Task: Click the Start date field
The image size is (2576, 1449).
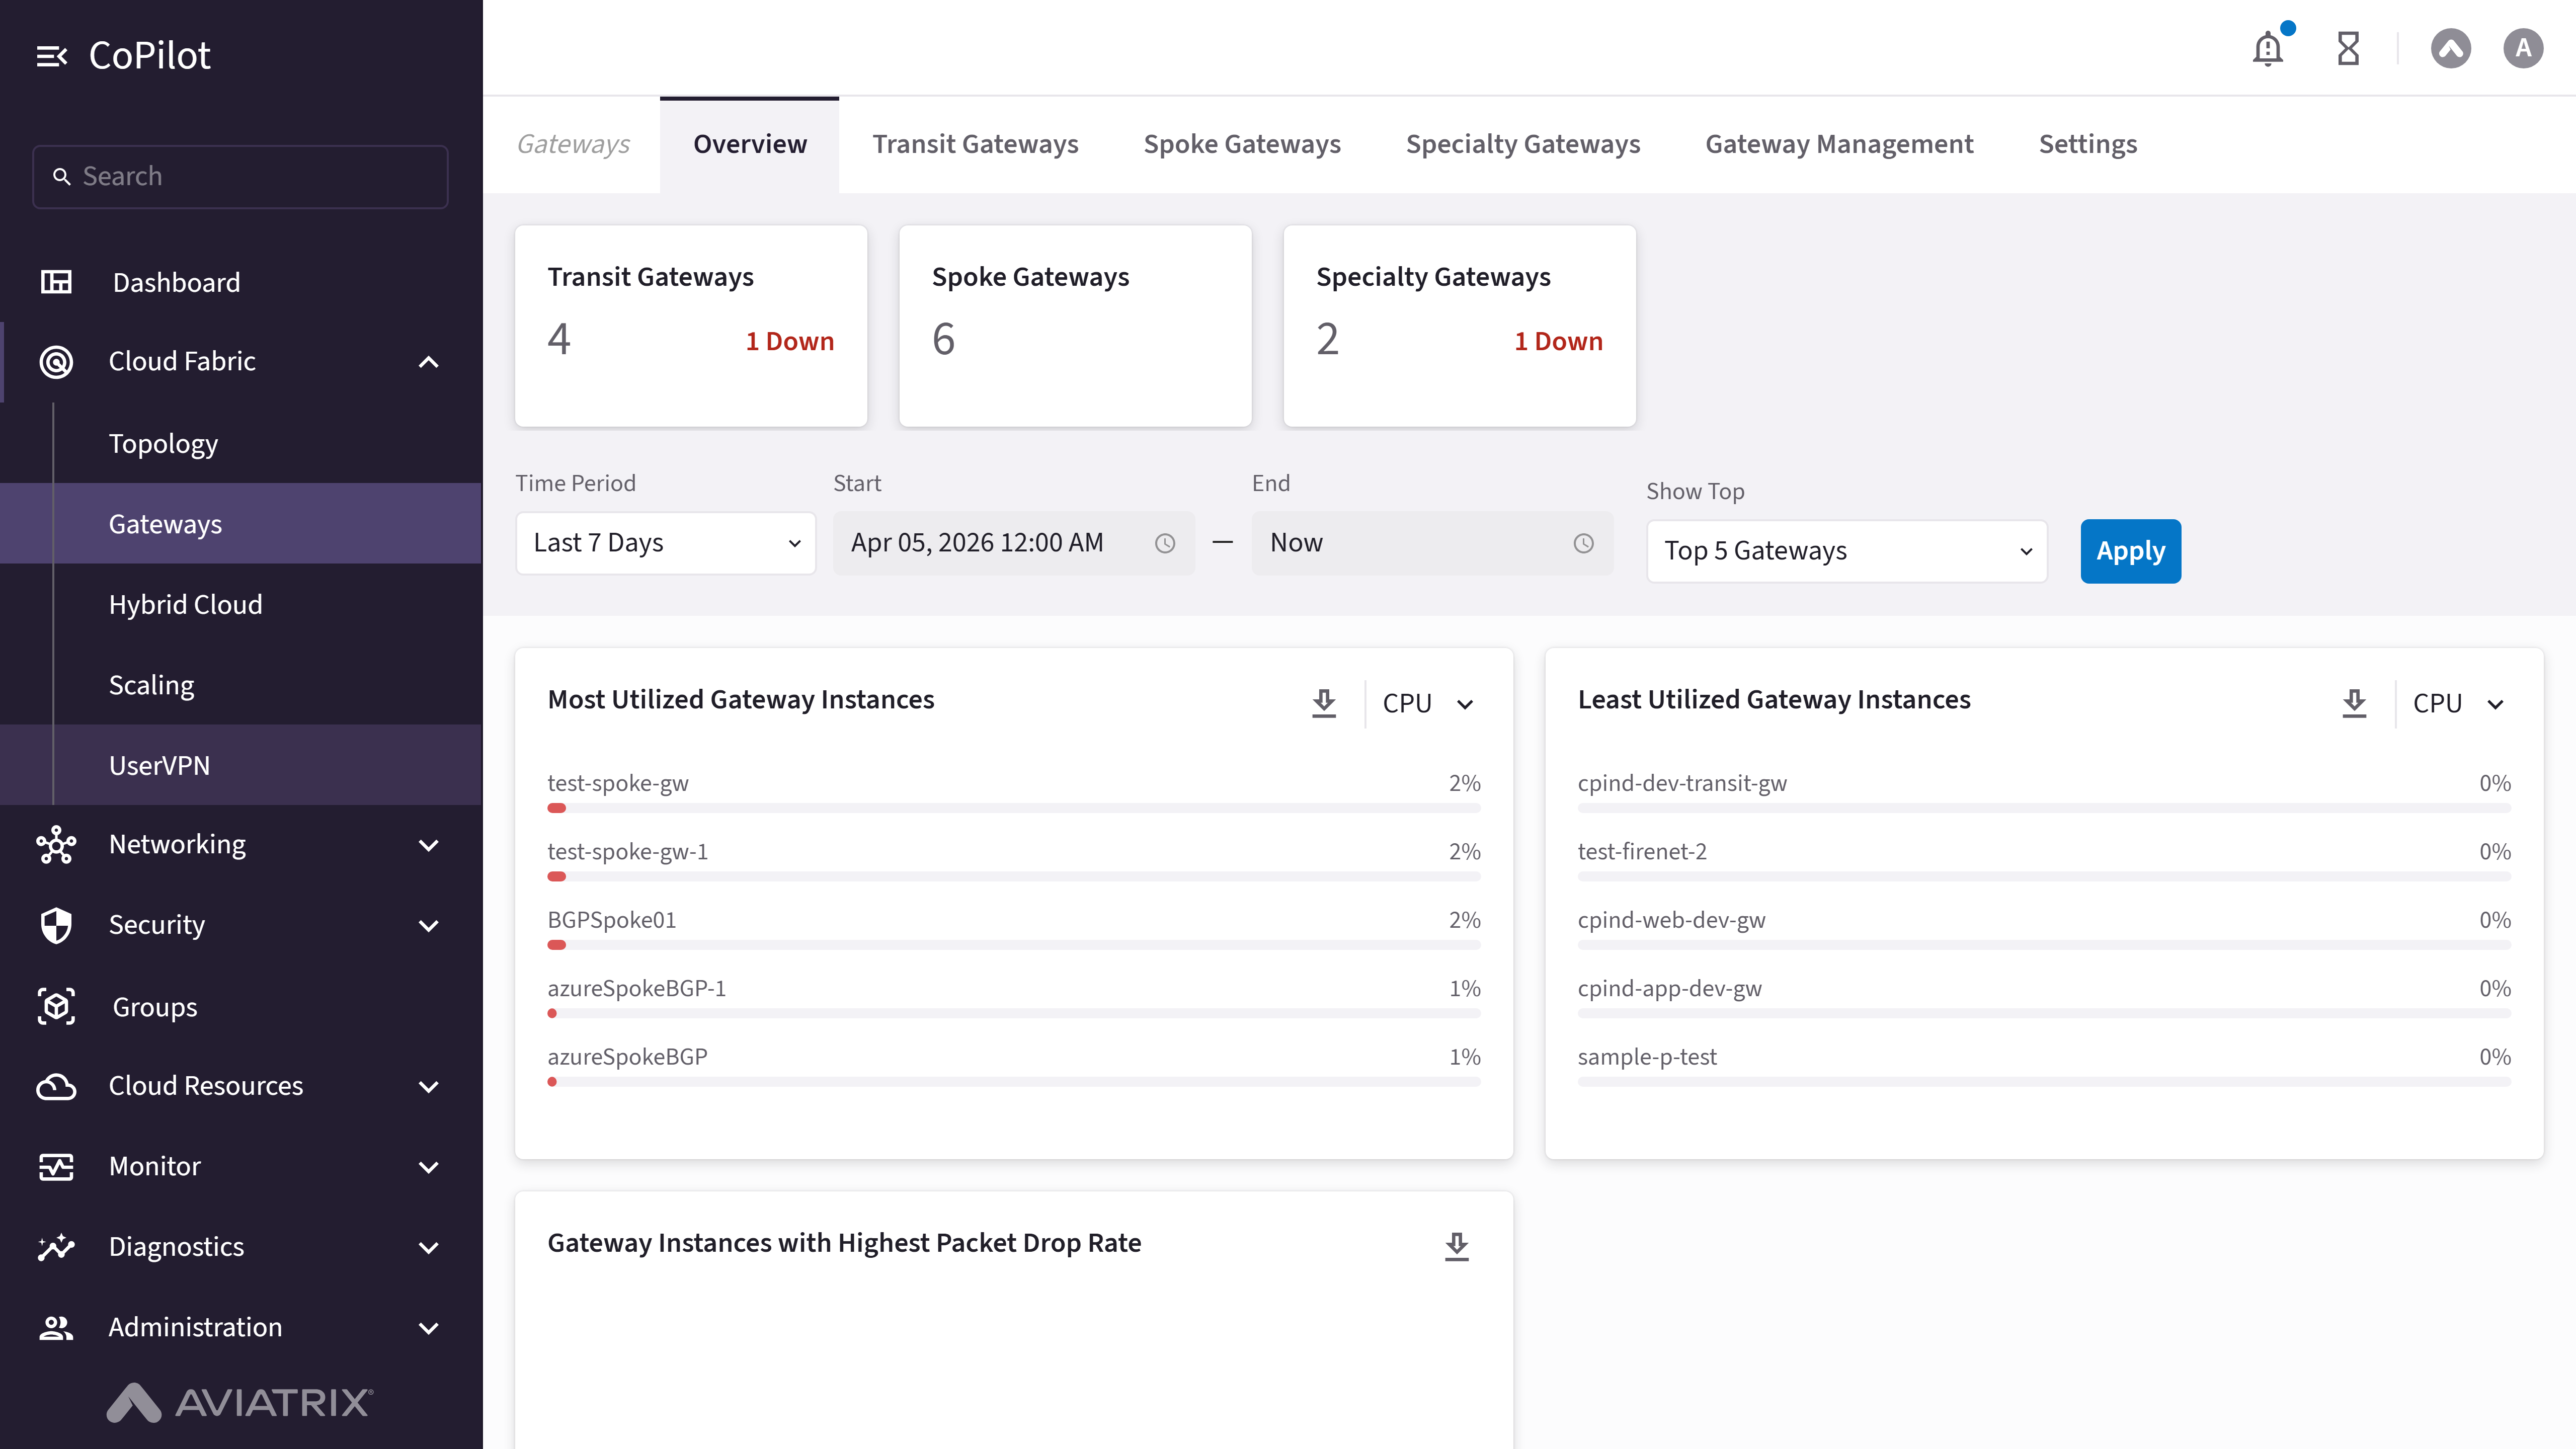Action: coord(1014,543)
